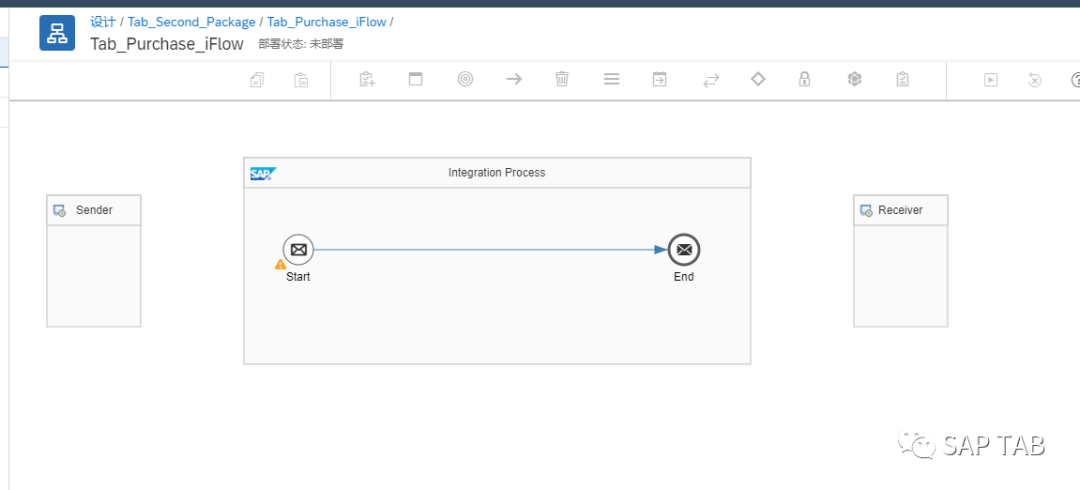The image size is (1080, 490).
Task: Select the Start message event
Action: (x=298, y=249)
